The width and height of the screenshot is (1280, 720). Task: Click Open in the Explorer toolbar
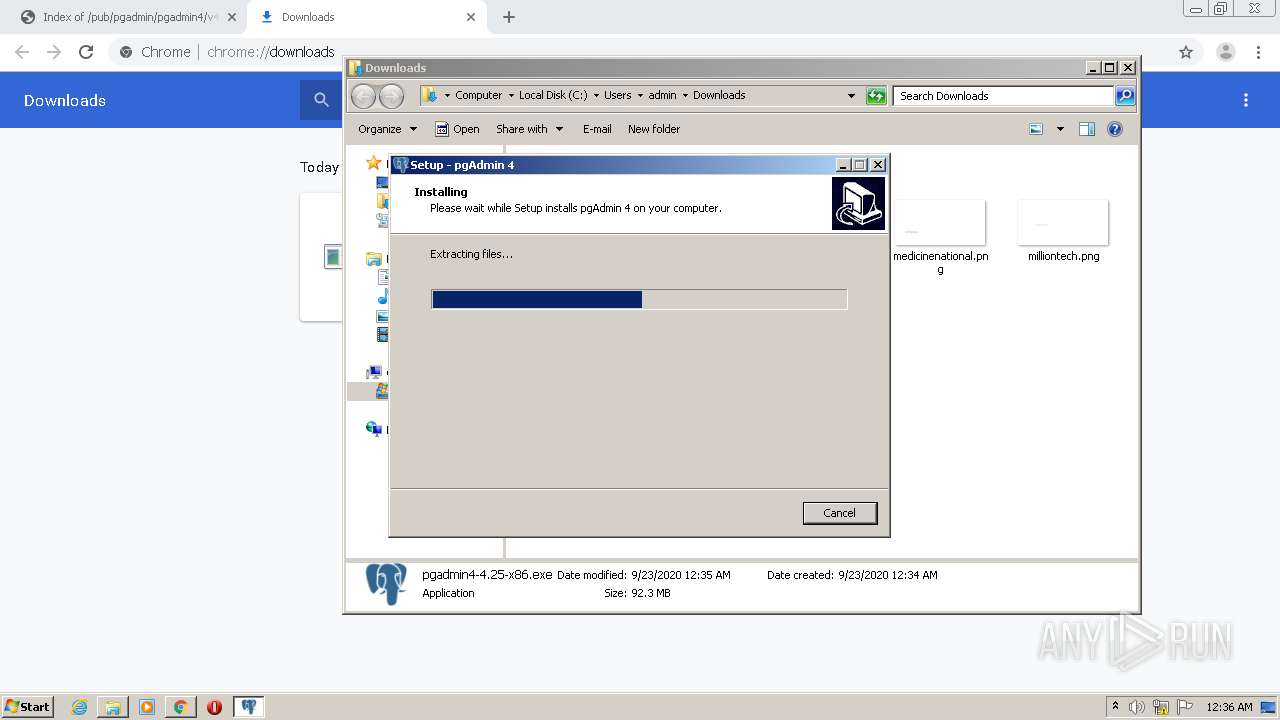(457, 129)
